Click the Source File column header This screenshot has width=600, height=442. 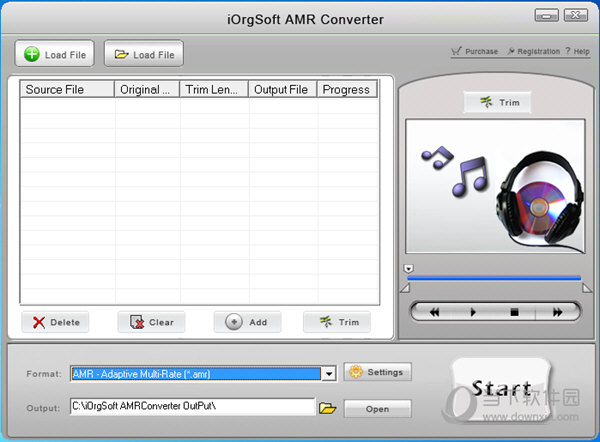(x=67, y=90)
